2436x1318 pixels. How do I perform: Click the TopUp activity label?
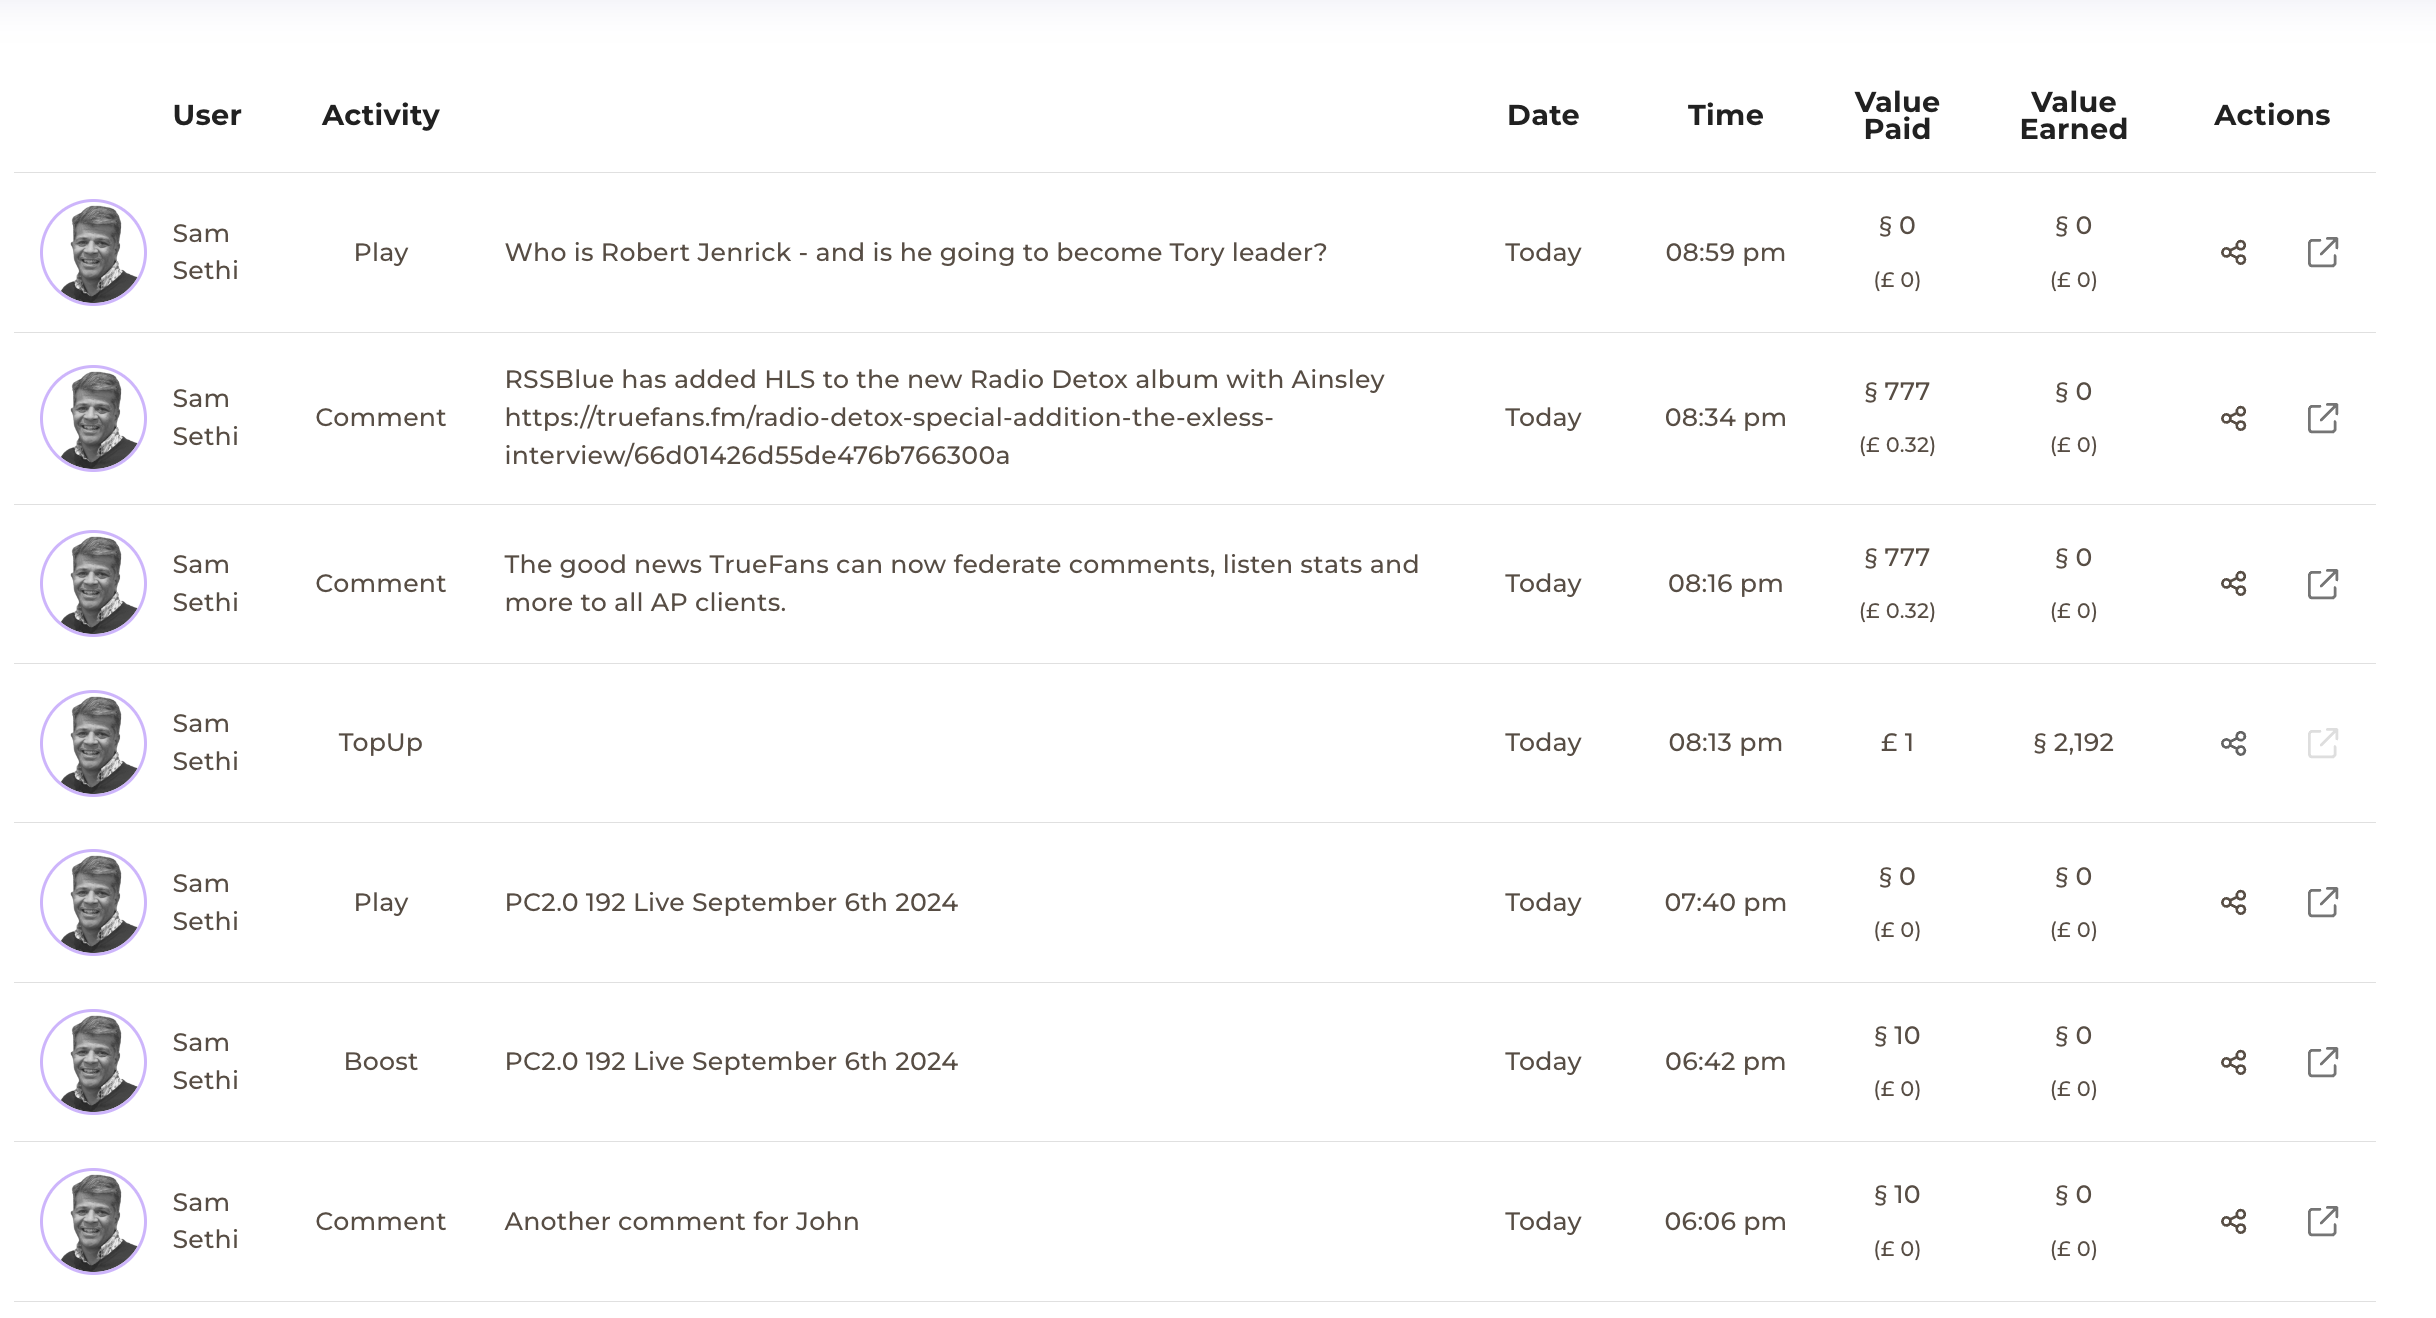[380, 743]
